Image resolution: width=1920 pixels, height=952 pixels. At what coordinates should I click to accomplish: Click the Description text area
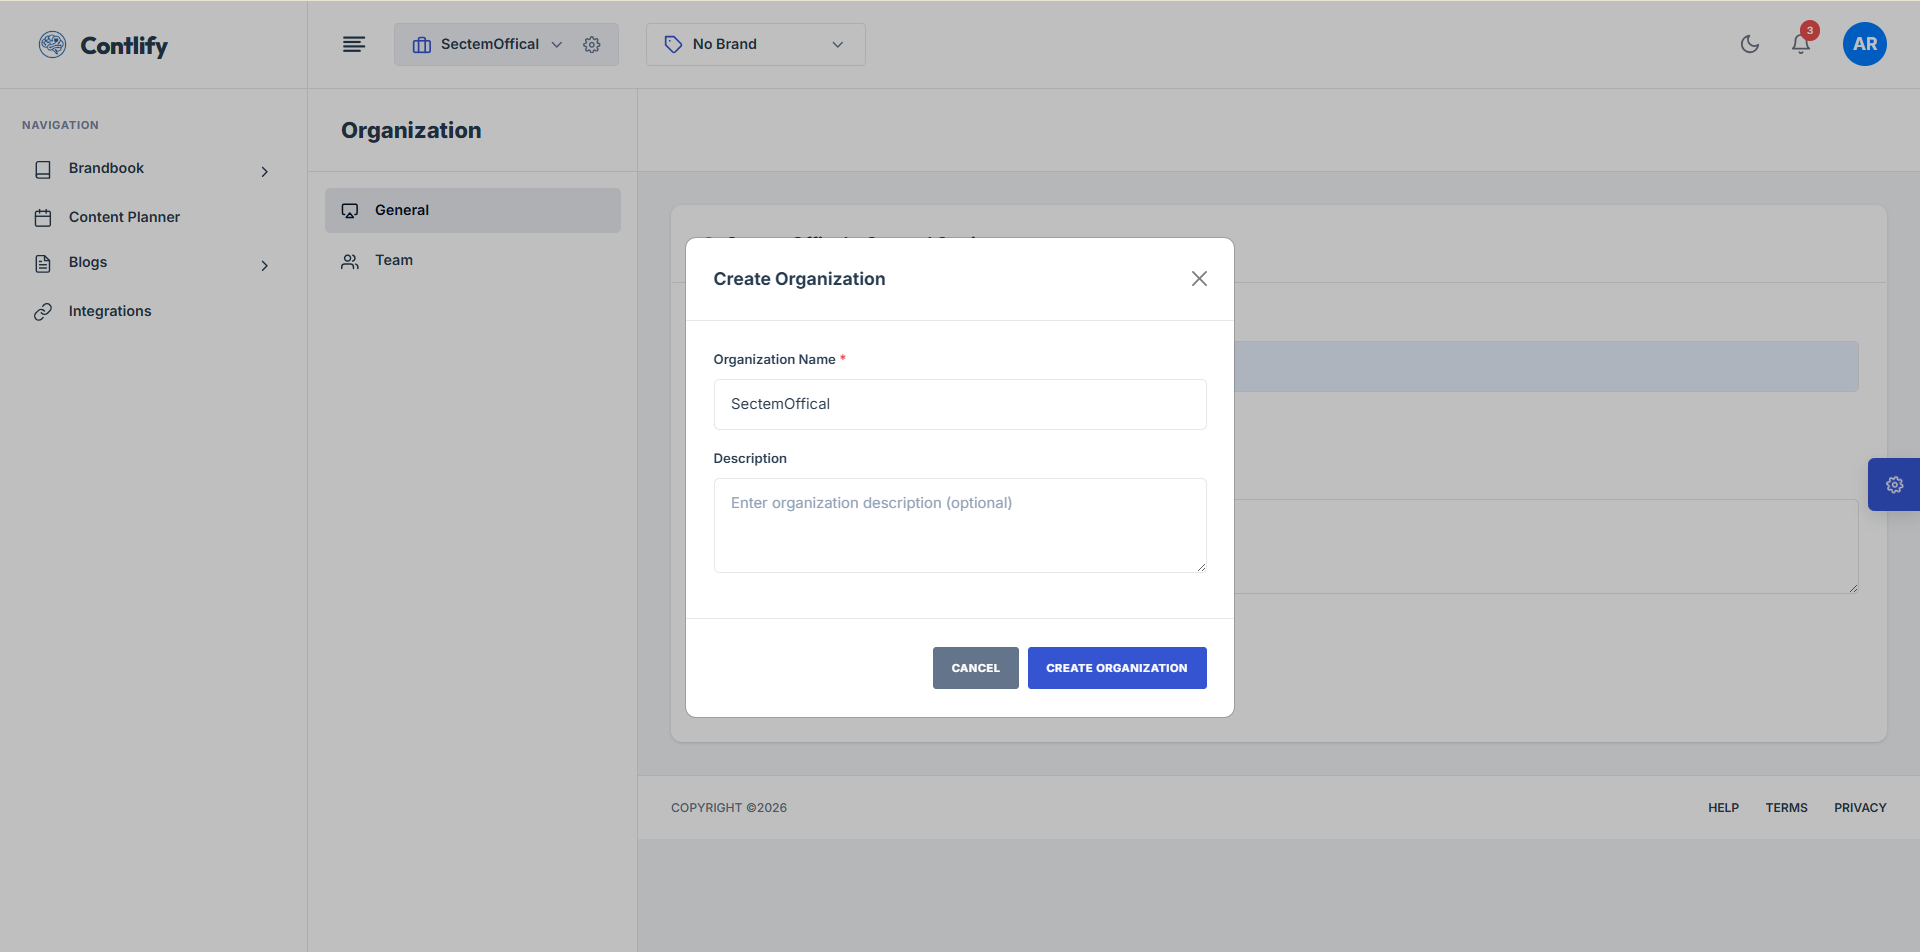959,525
